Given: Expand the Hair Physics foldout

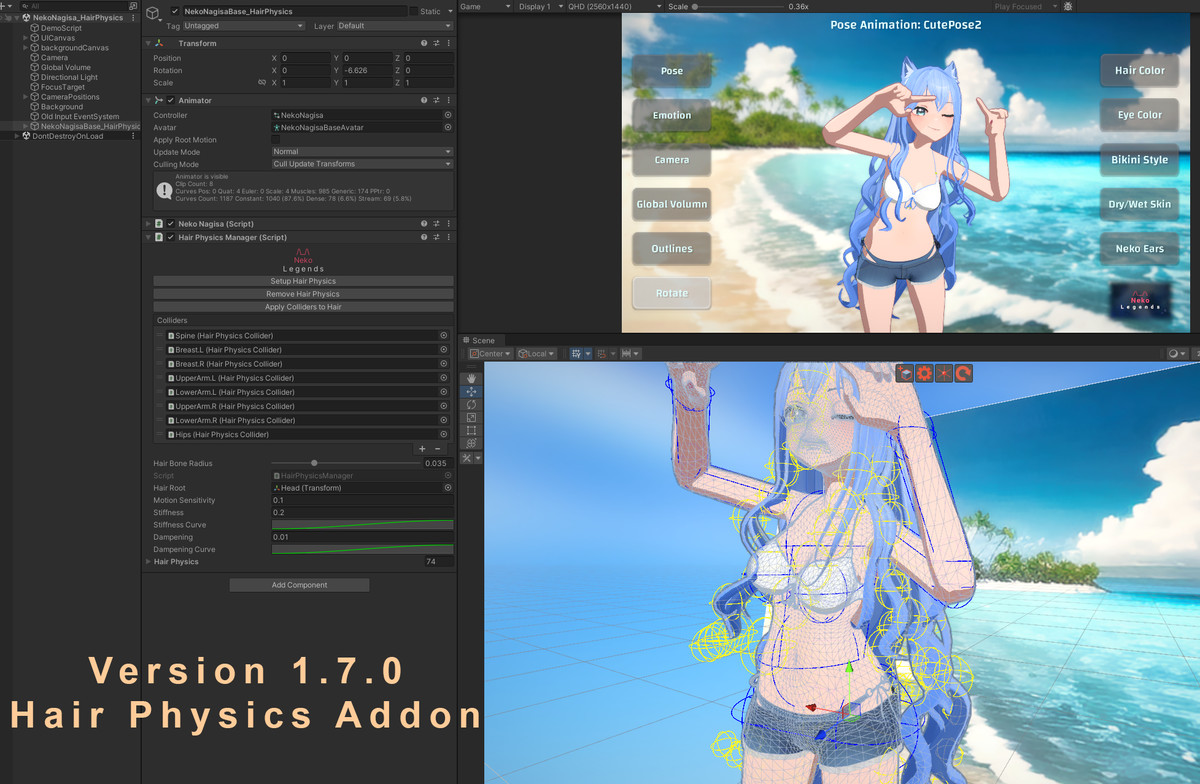Looking at the screenshot, I should point(148,562).
